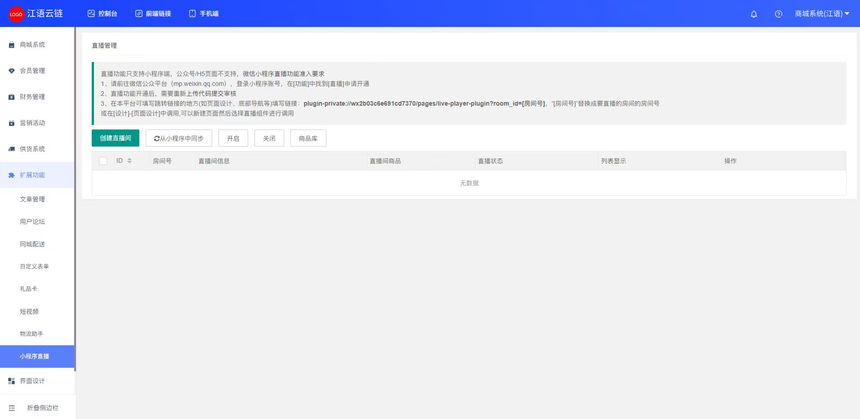Click 折叠侧边栏 to collapse the sidebar

pos(42,408)
